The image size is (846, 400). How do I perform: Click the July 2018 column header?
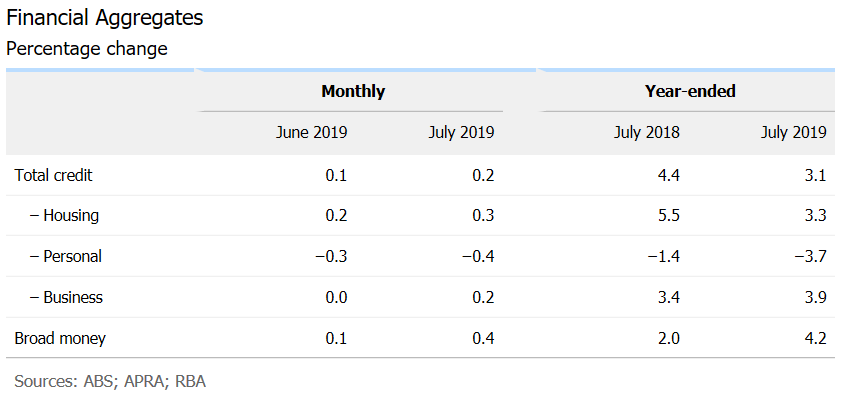(x=646, y=132)
